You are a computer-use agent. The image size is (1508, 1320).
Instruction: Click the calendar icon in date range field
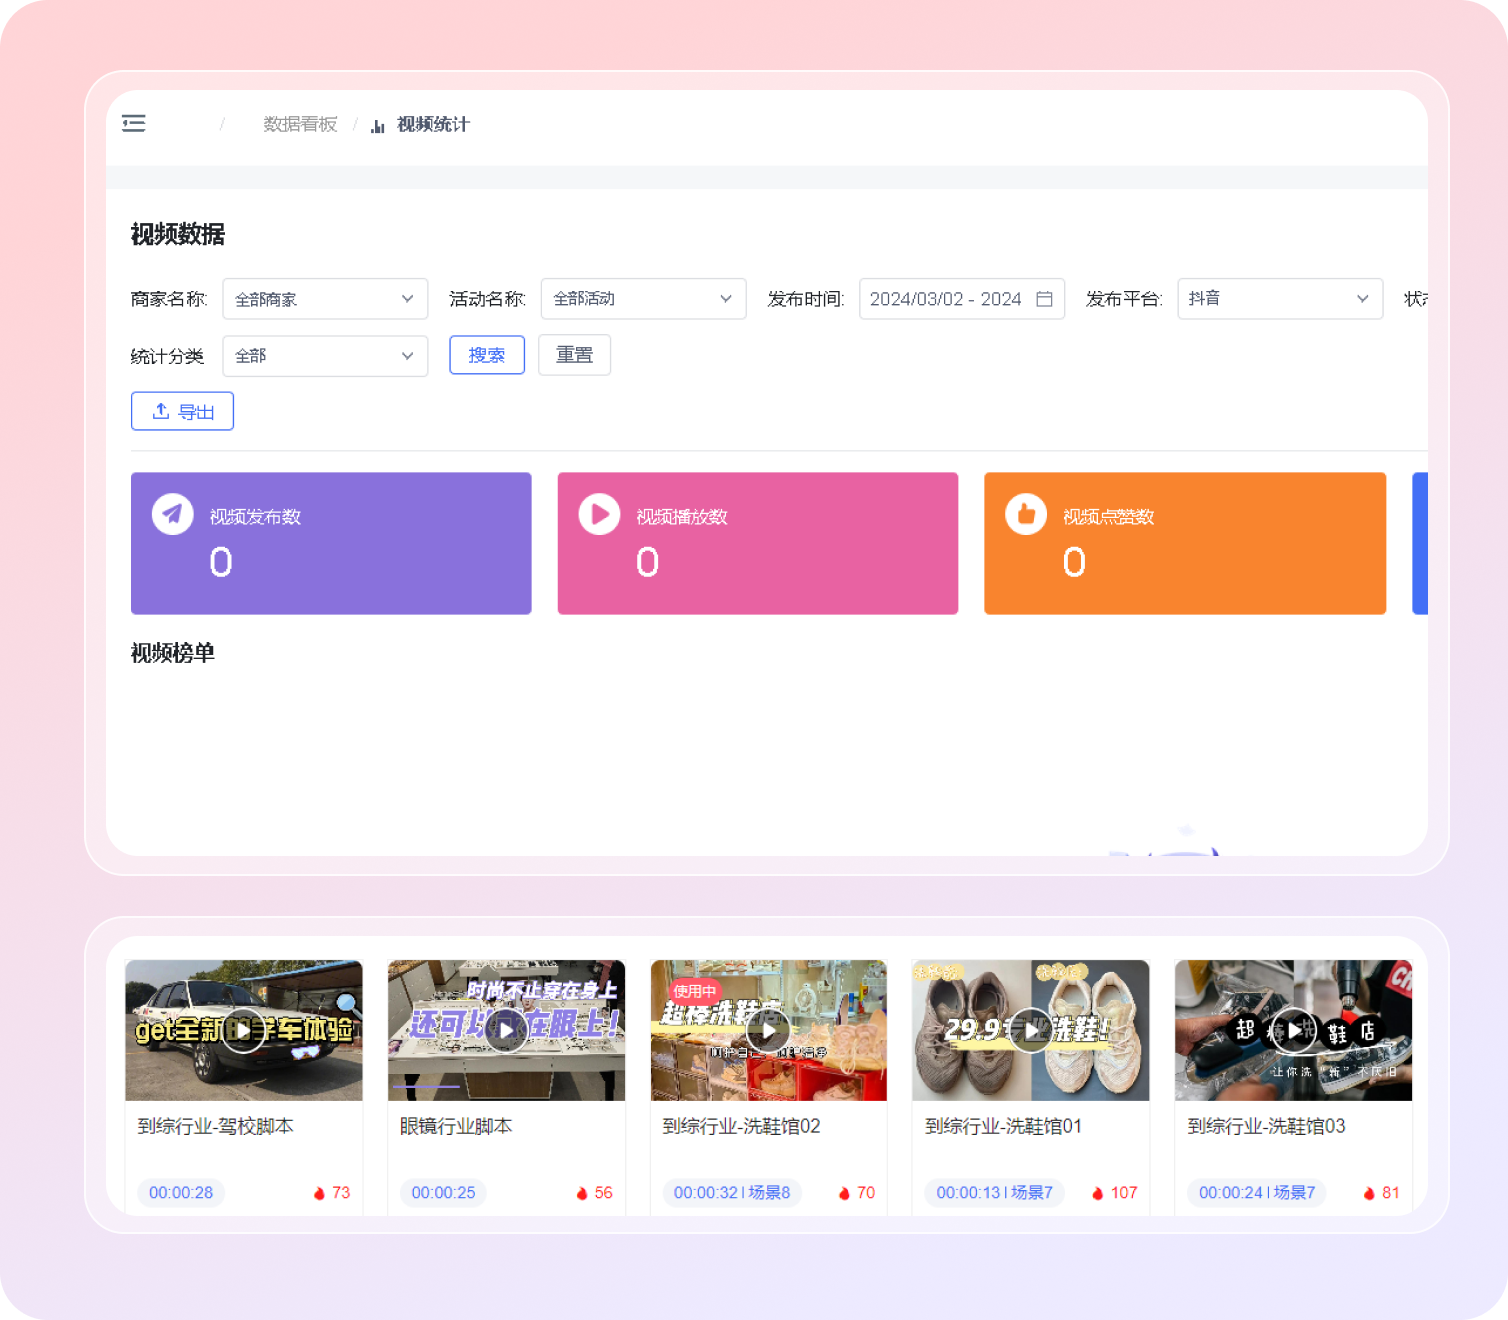[1044, 299]
